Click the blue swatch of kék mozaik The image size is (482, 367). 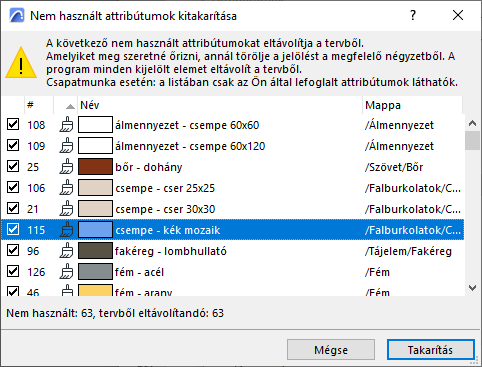[95, 230]
